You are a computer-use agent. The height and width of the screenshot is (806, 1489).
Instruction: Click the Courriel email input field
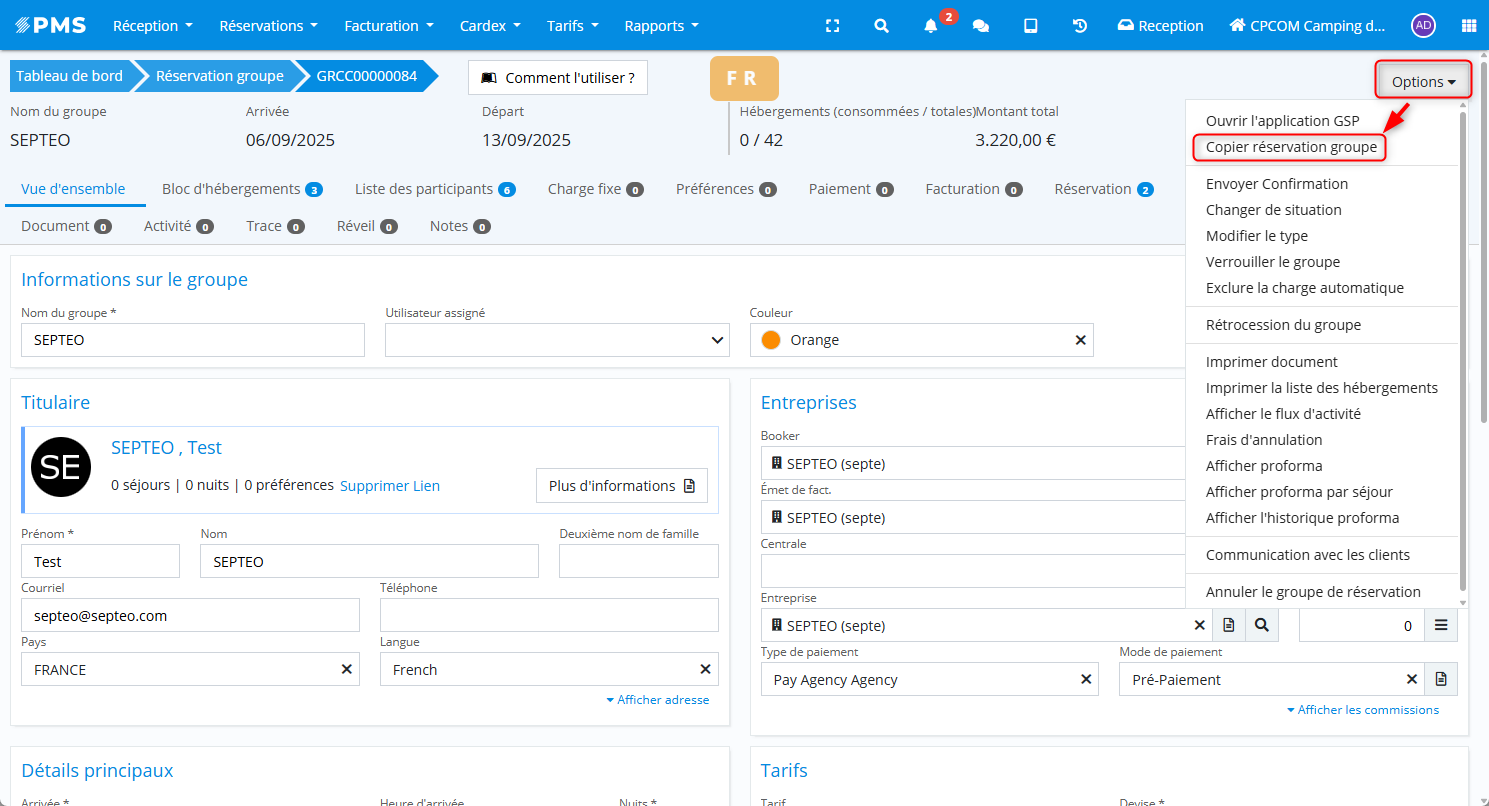tap(190, 616)
